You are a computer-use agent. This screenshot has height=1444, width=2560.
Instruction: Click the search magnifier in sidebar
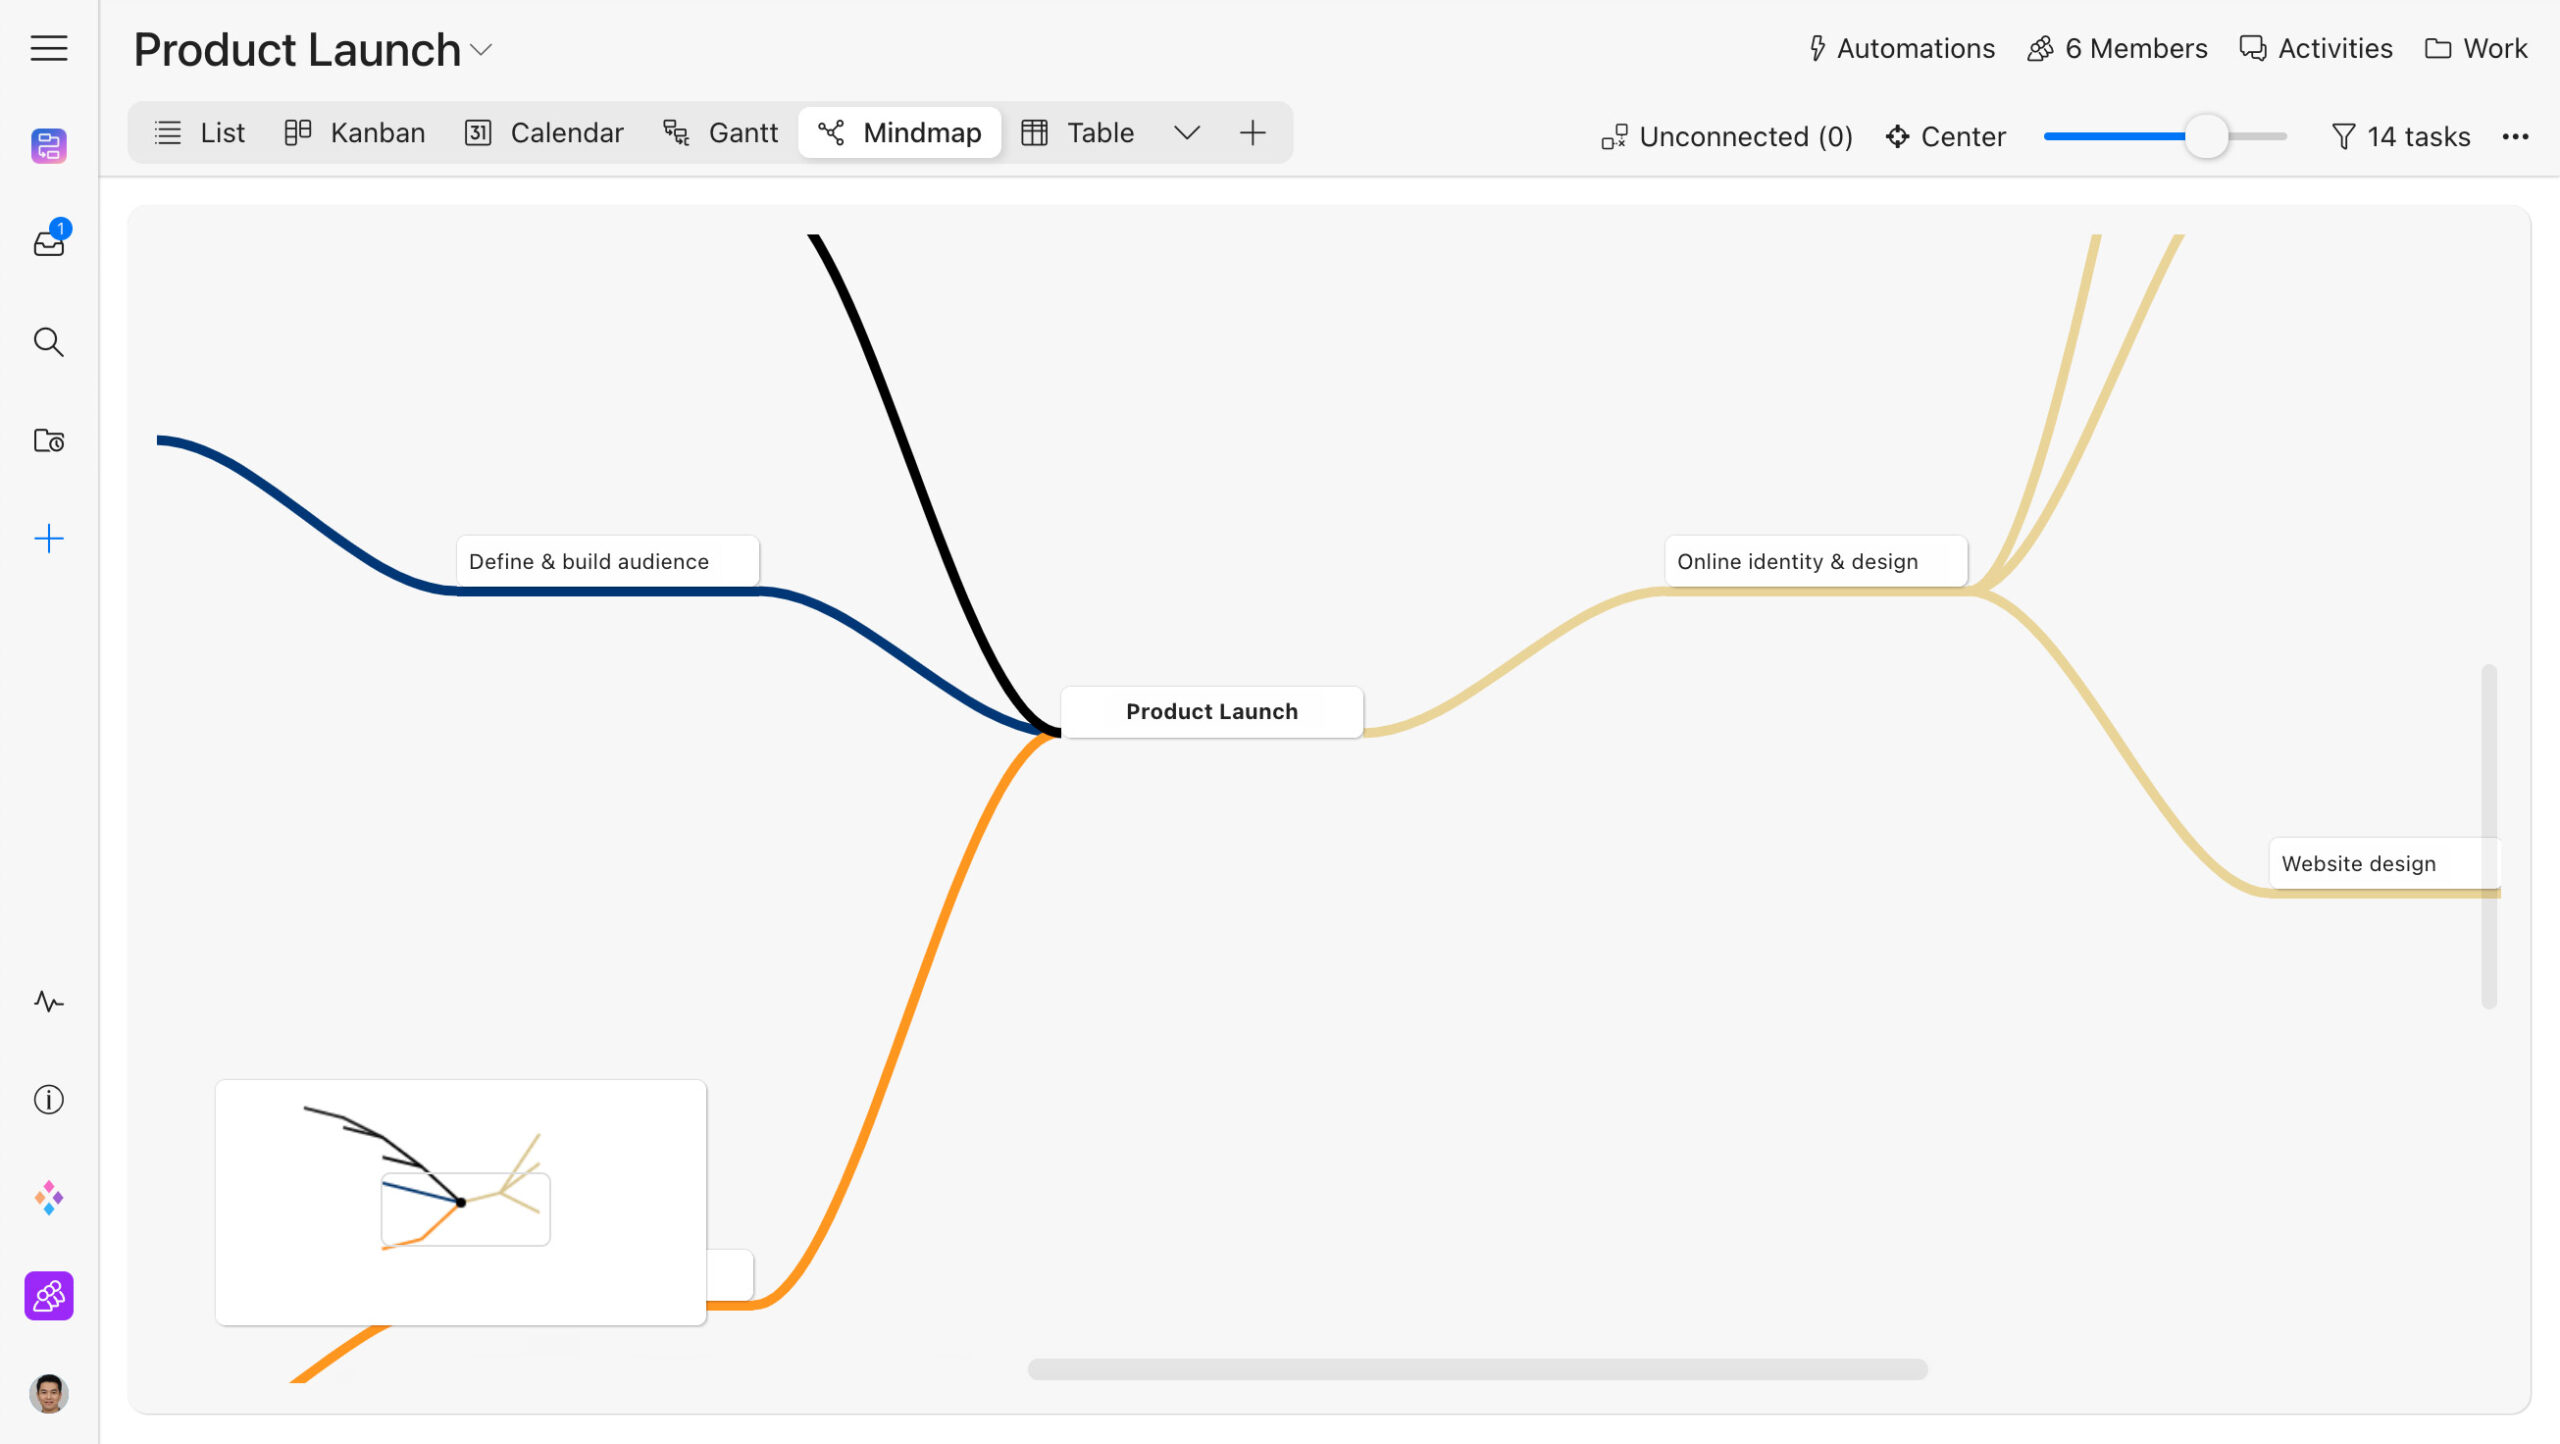pyautogui.click(x=48, y=342)
